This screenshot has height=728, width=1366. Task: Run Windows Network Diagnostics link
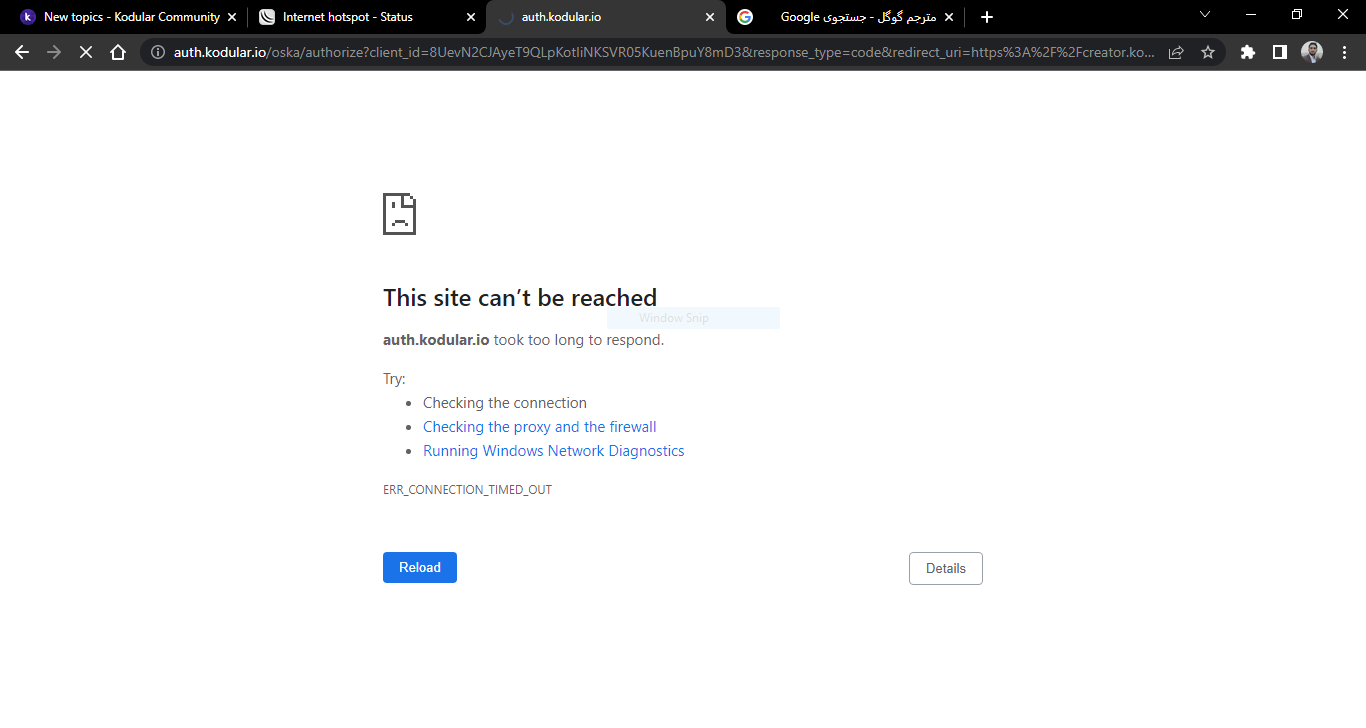(554, 451)
